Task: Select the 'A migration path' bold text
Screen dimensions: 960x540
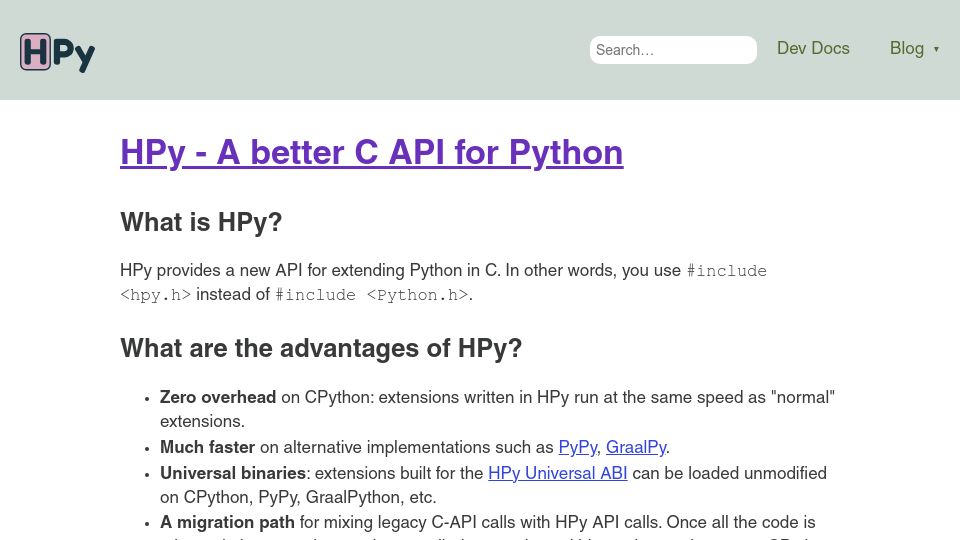Action: pyautogui.click(x=227, y=522)
